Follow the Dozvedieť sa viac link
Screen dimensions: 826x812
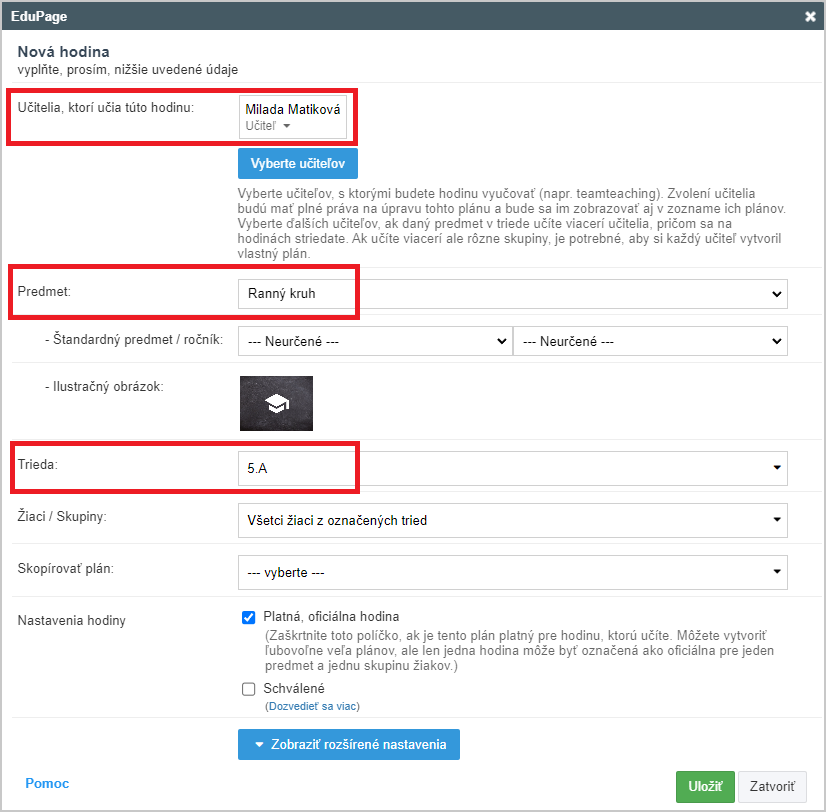click(x=313, y=706)
